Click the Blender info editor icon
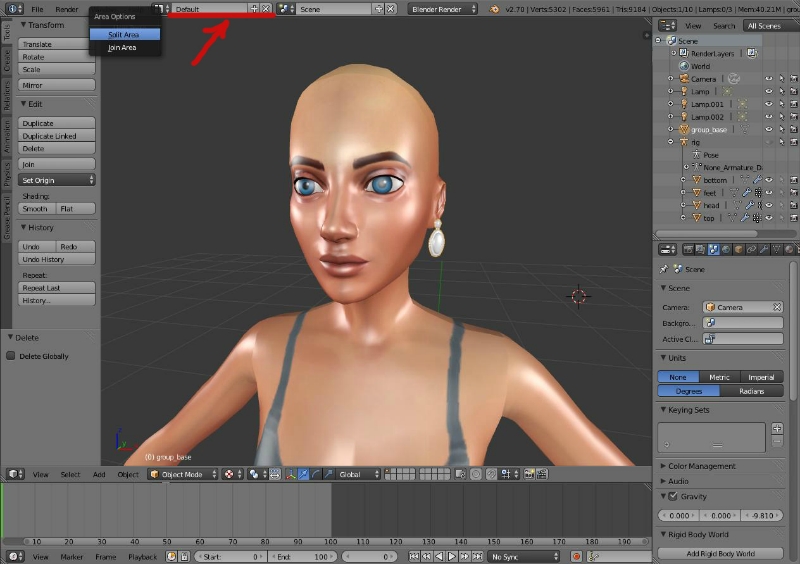The width and height of the screenshot is (800, 564). [12, 9]
